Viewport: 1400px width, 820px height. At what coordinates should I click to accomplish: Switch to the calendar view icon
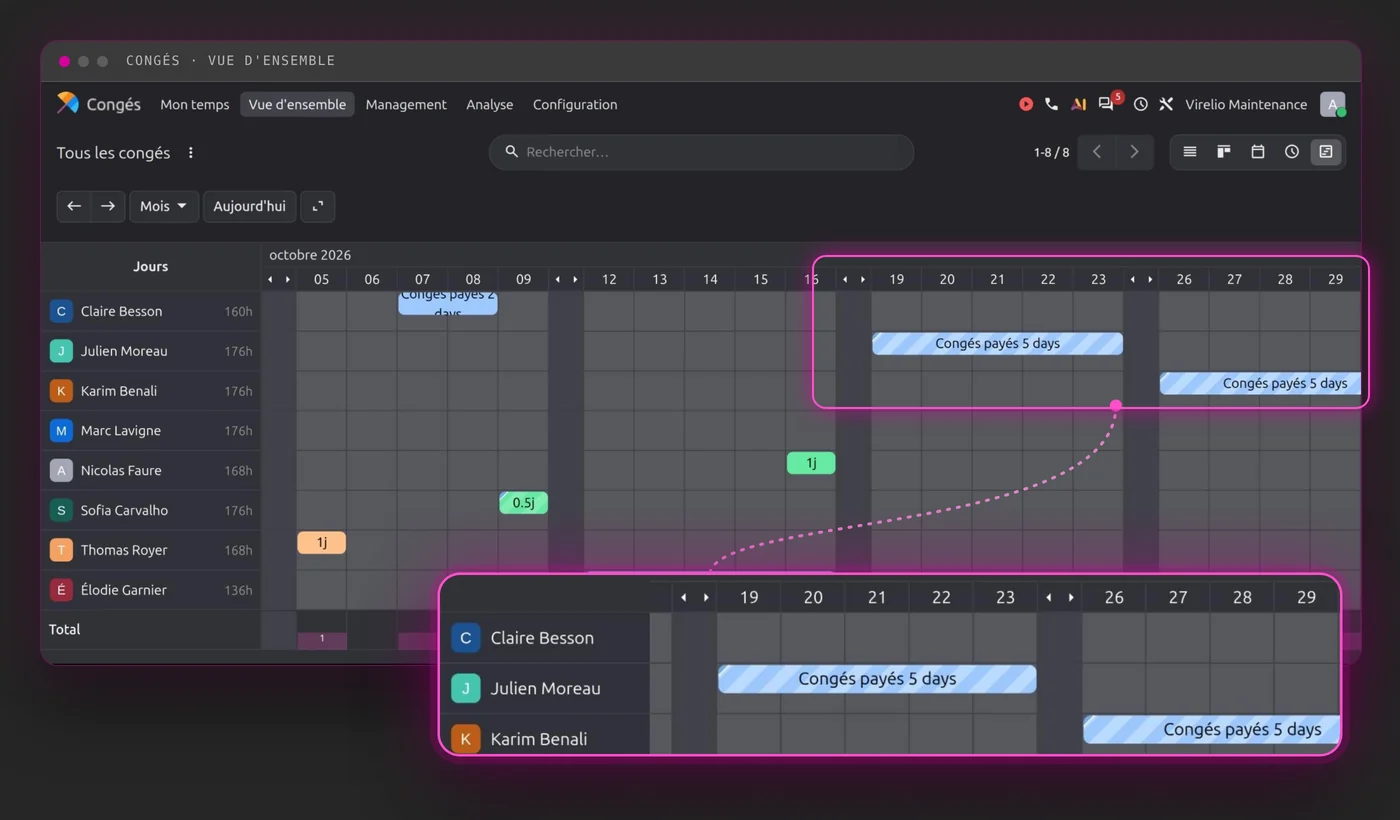pos(1258,152)
